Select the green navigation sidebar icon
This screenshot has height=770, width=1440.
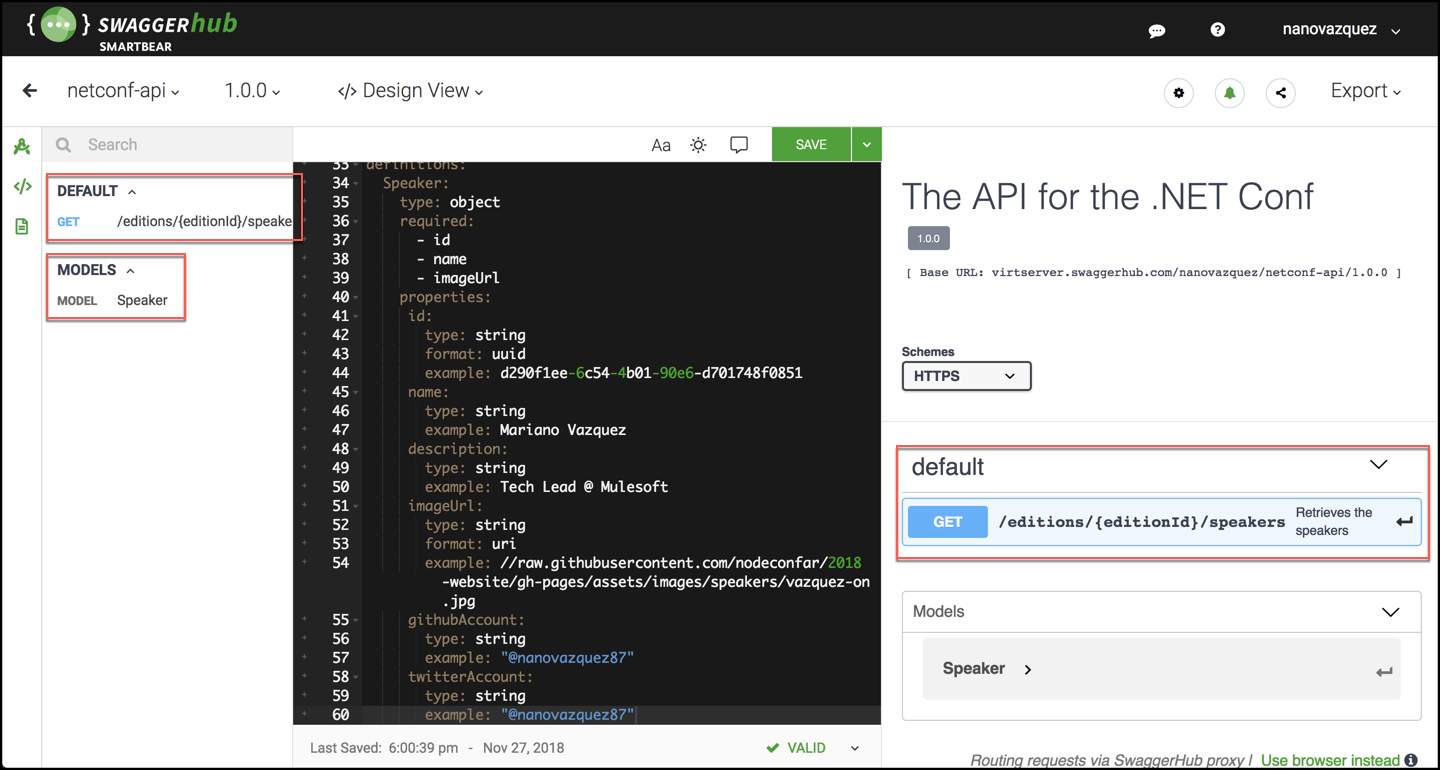(22, 147)
